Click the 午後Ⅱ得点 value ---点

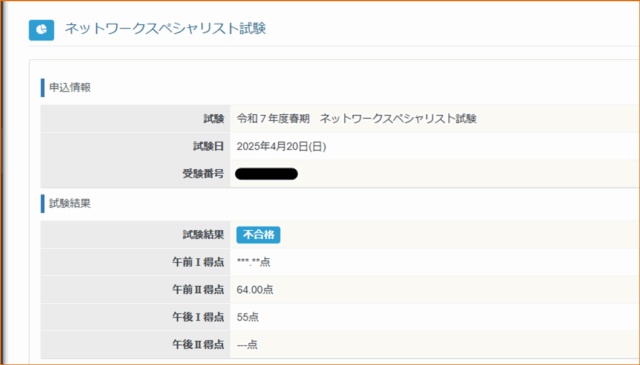click(247, 345)
